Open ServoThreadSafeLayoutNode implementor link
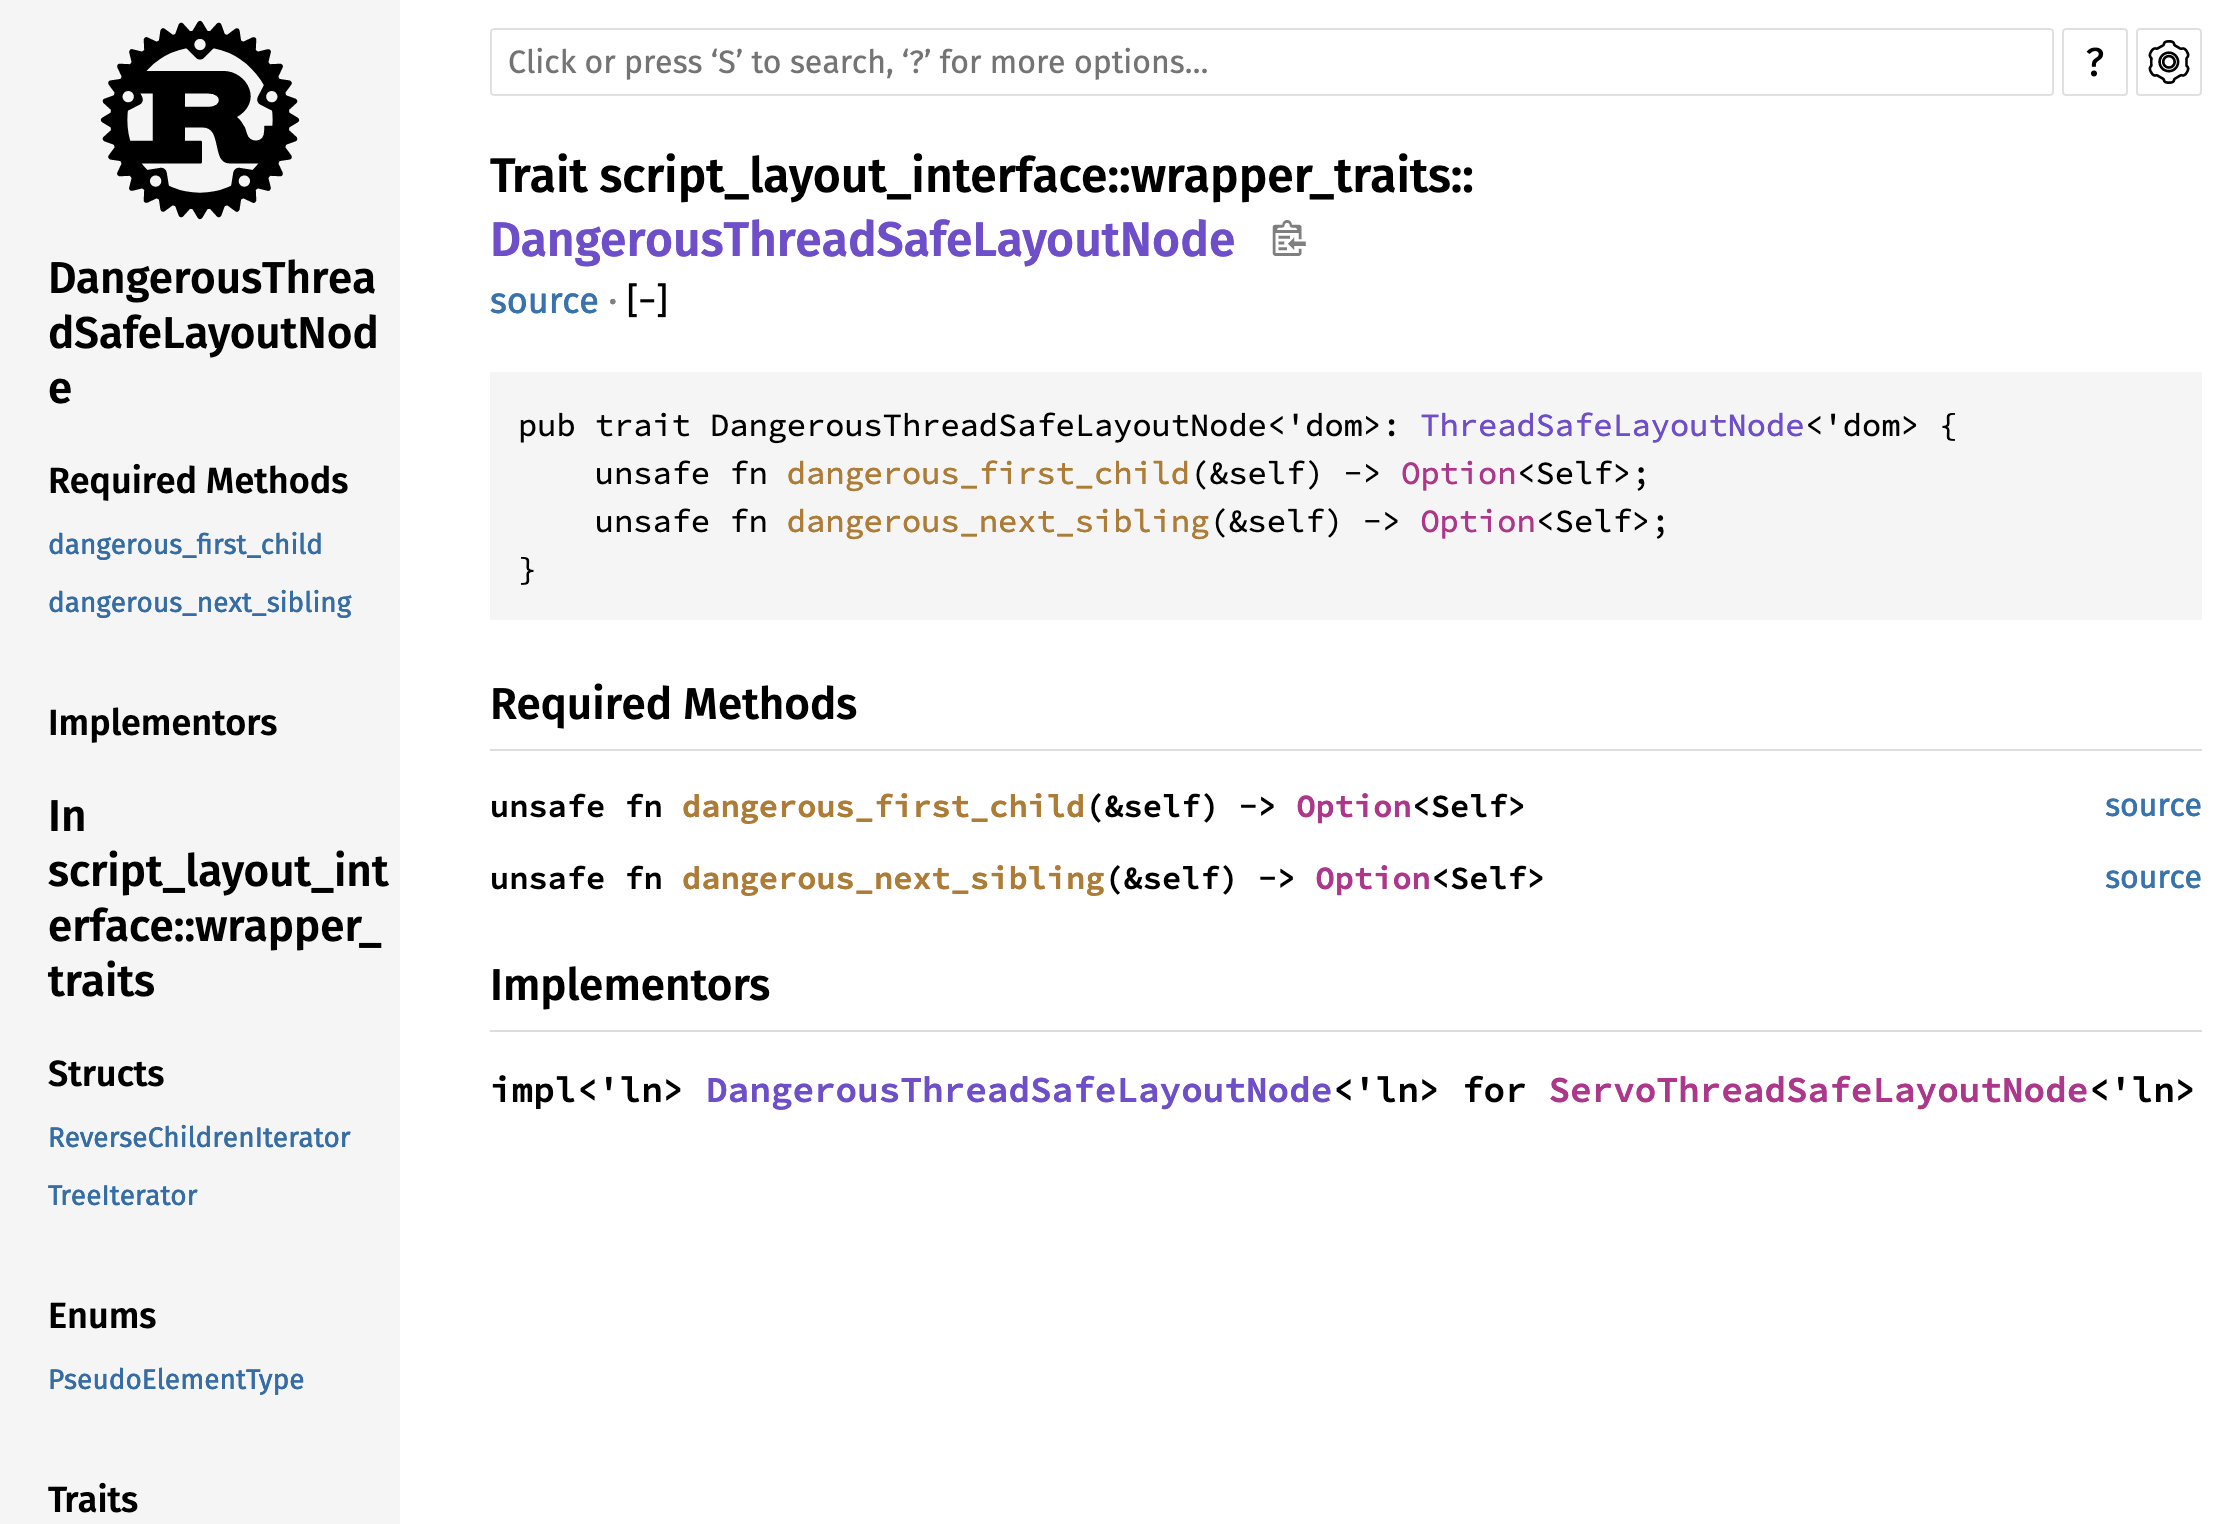The height and width of the screenshot is (1524, 2232). pyautogui.click(x=1817, y=1089)
